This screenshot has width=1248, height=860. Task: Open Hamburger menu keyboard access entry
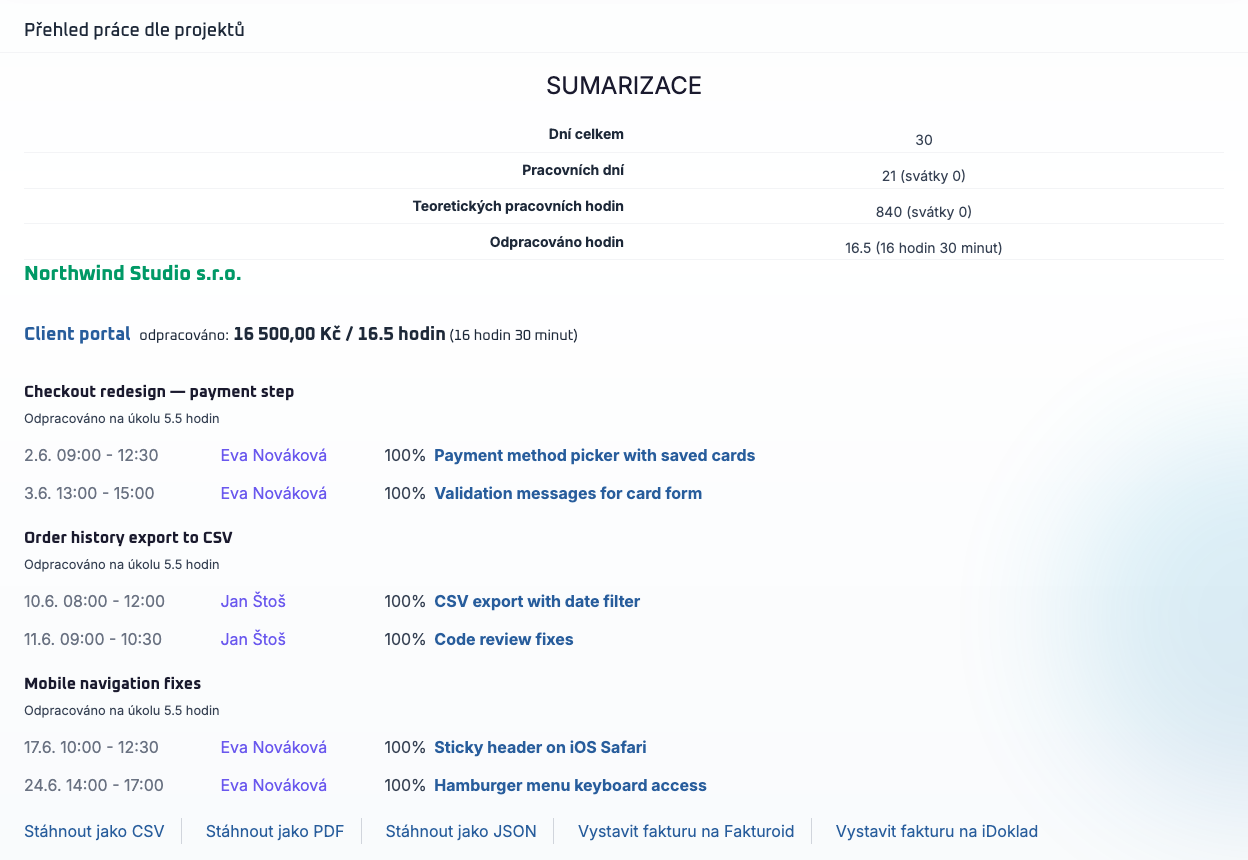[570, 786]
